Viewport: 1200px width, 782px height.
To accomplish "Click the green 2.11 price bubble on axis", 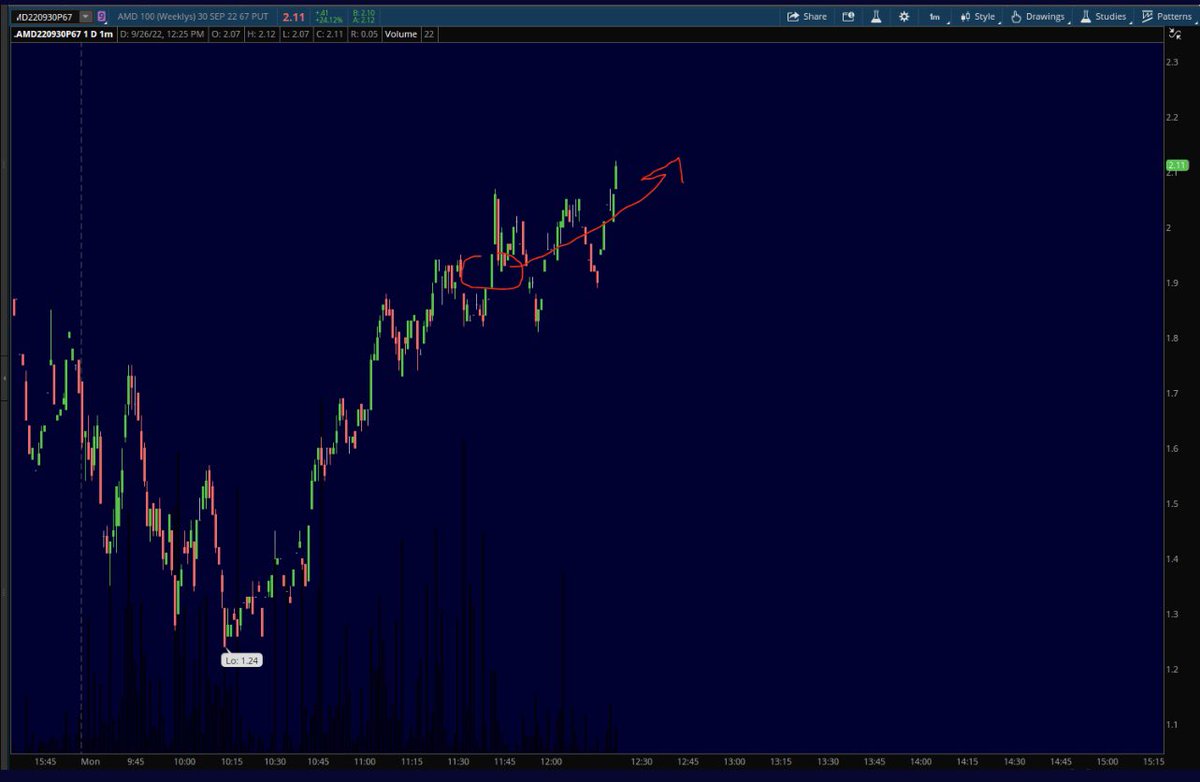I will (x=1176, y=165).
